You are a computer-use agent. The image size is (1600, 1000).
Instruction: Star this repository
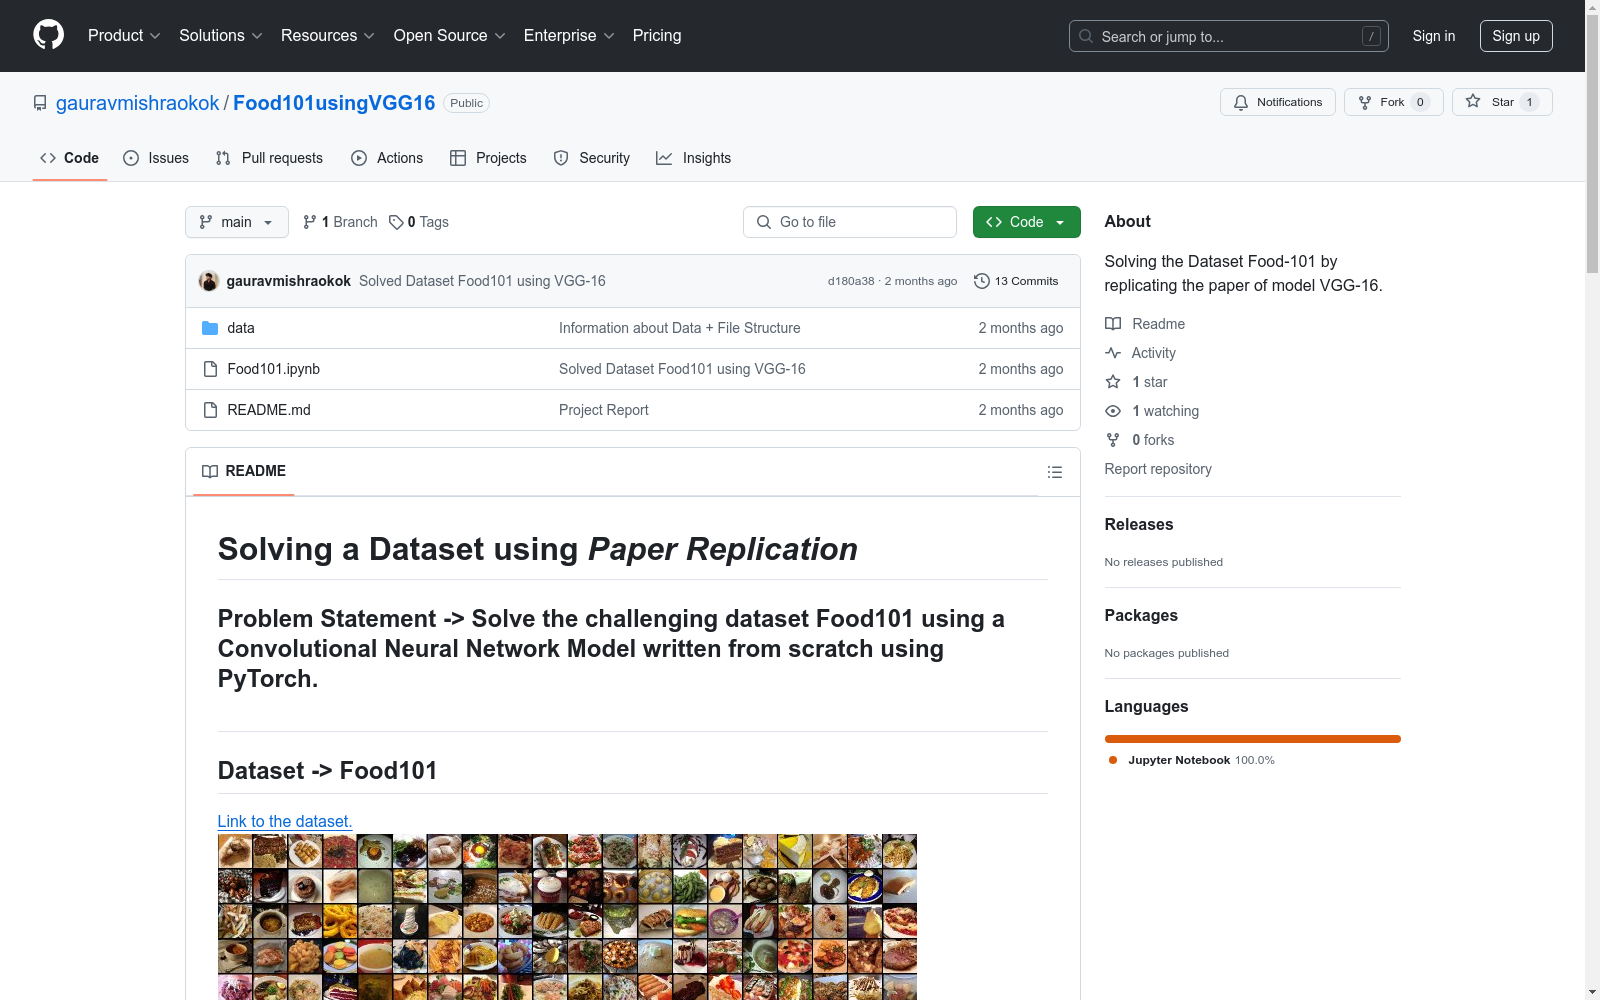click(x=1501, y=102)
